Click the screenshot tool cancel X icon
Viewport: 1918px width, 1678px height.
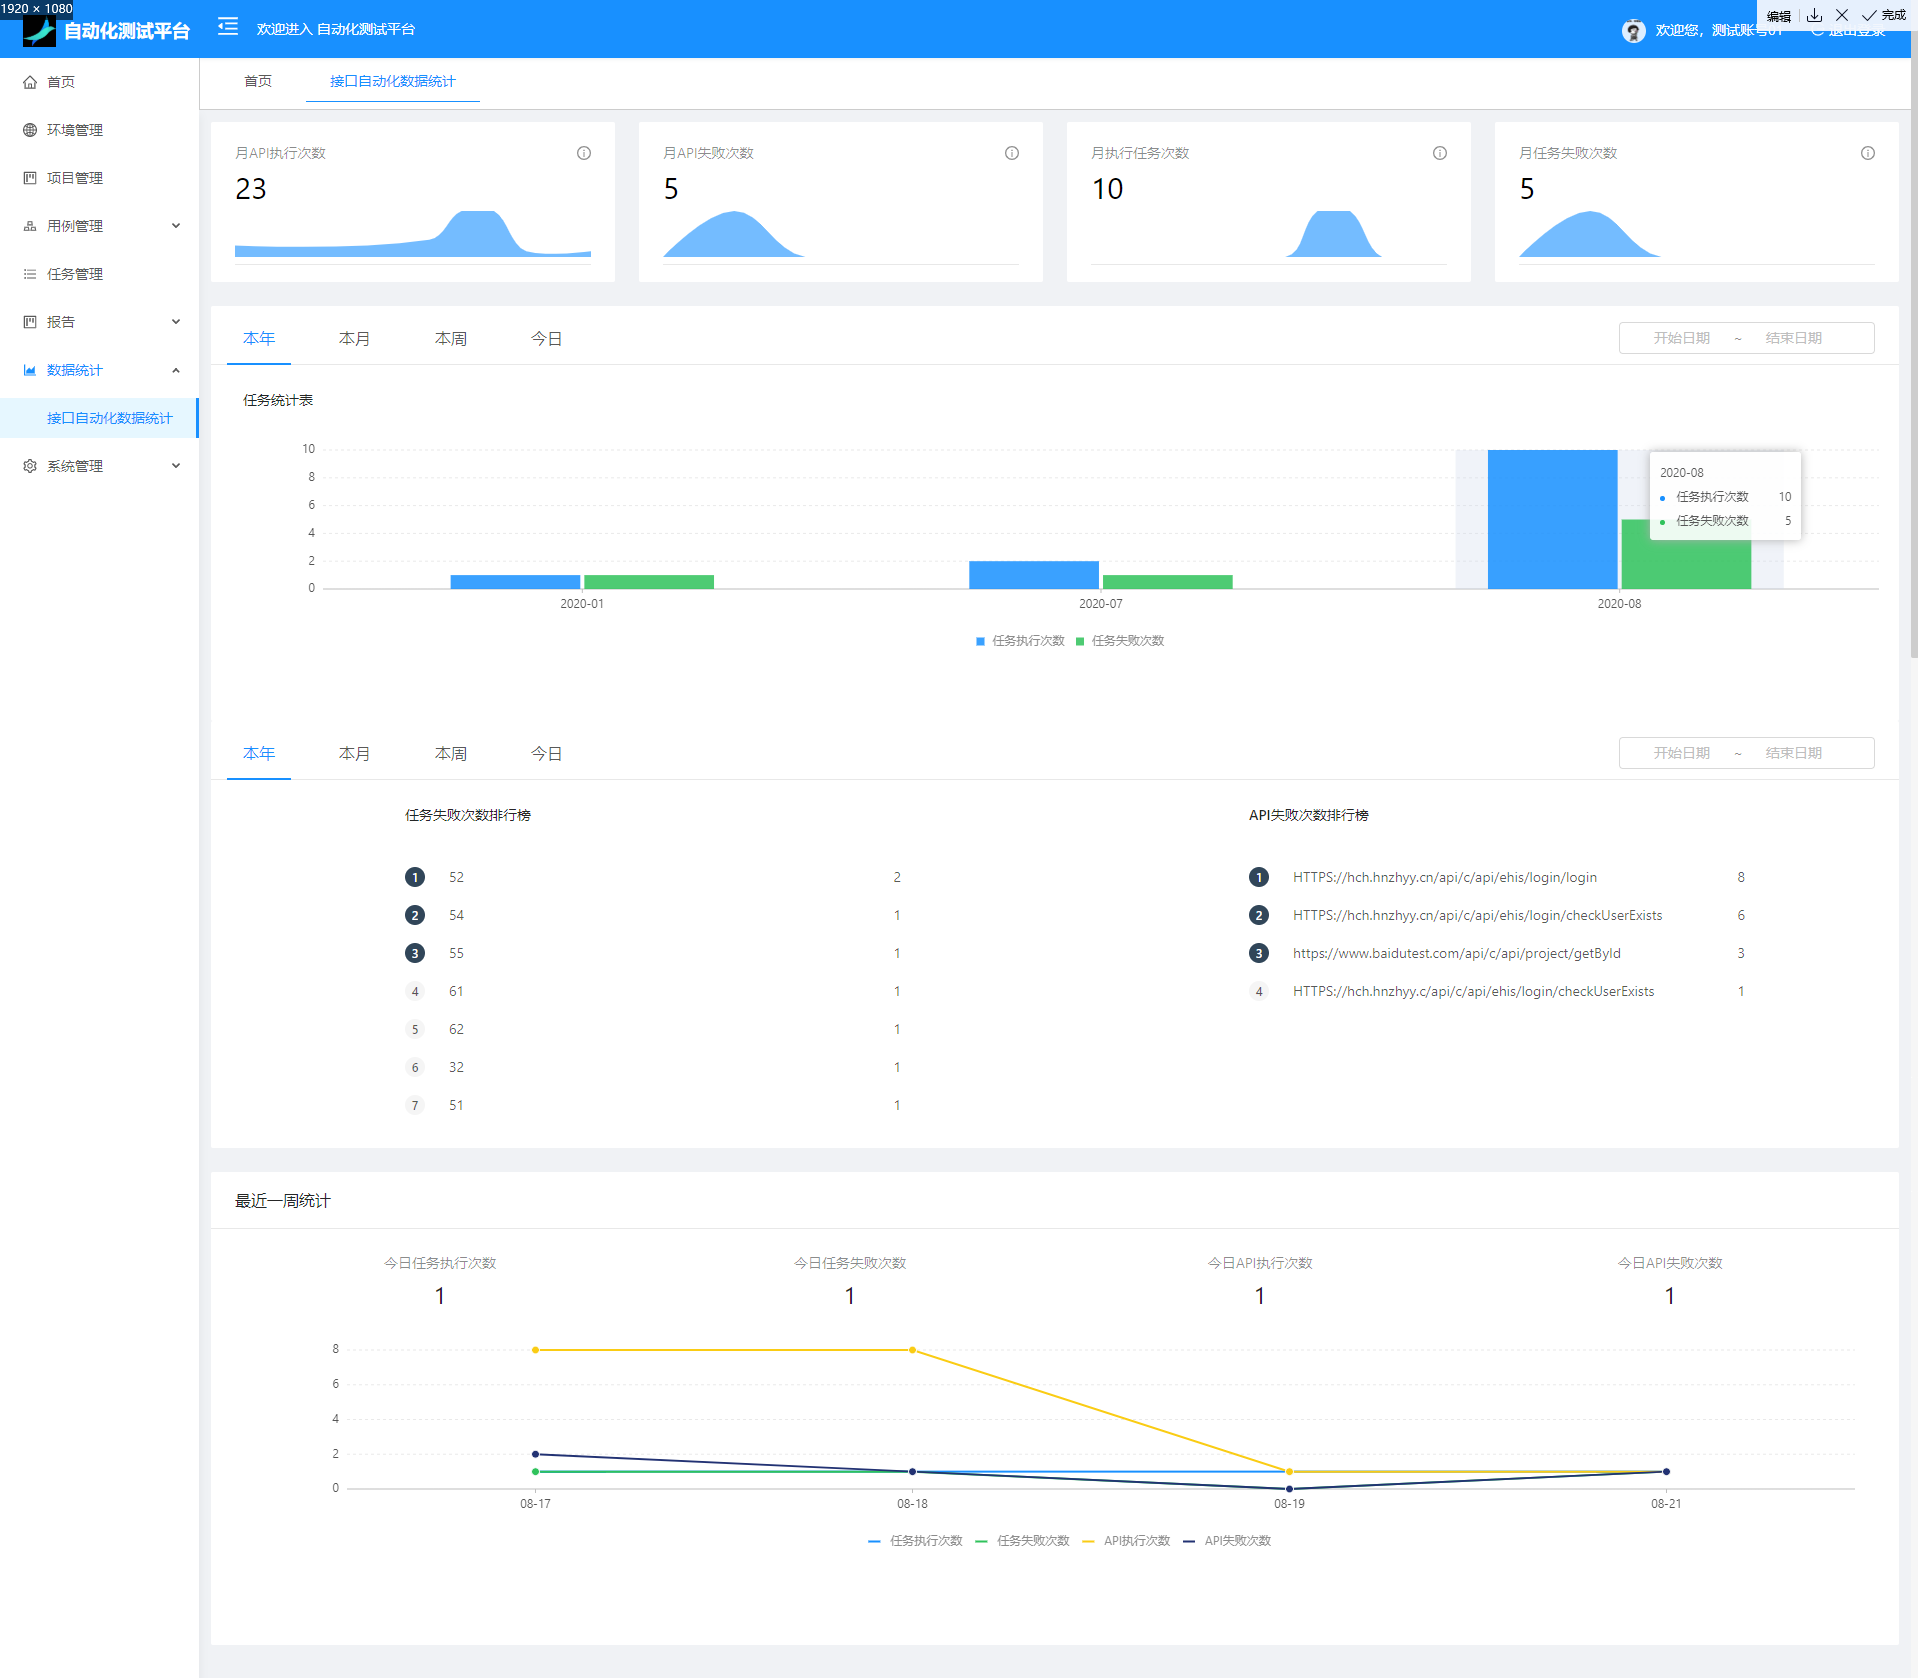[x=1842, y=15]
